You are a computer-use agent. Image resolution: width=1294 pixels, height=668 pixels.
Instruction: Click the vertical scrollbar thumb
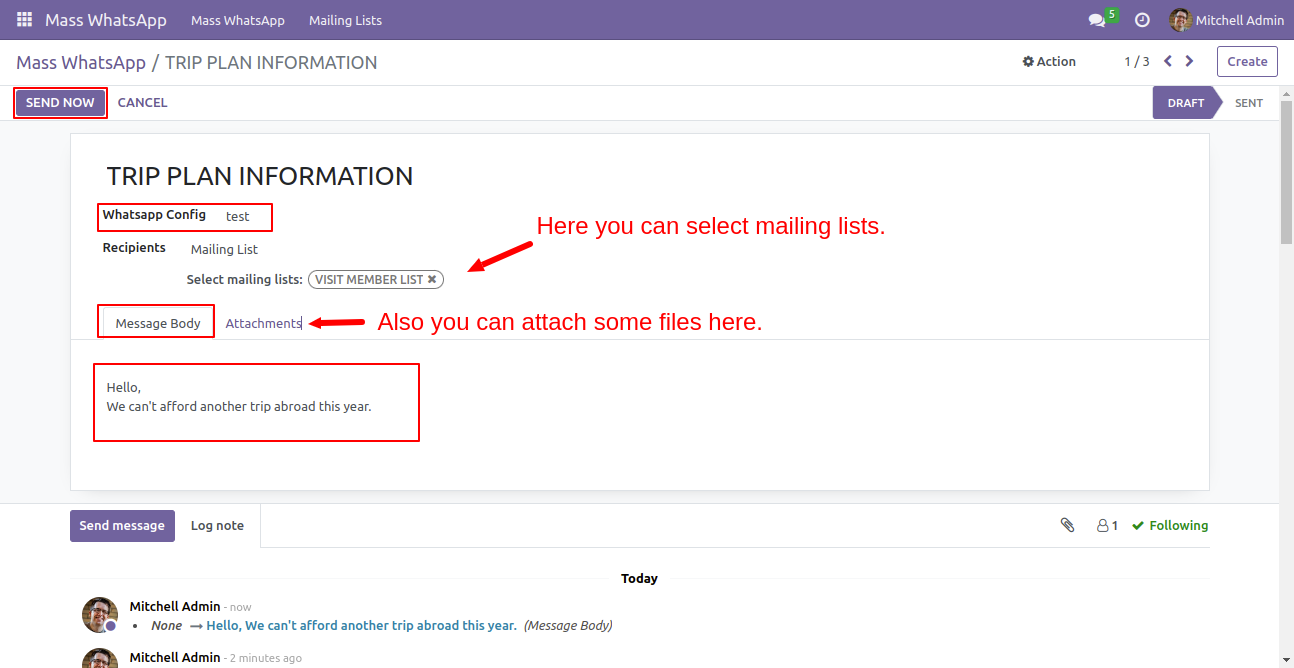(x=1286, y=172)
